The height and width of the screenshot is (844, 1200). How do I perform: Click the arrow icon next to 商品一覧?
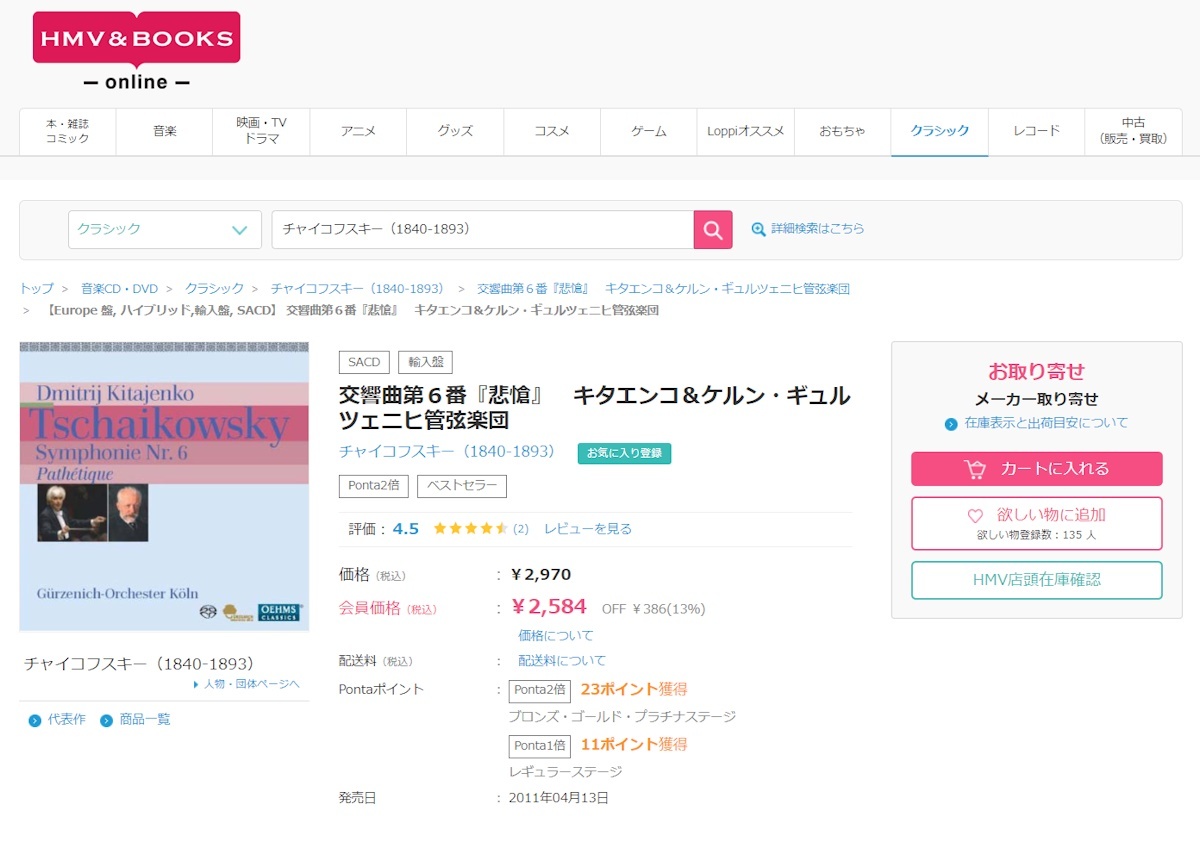[102, 718]
